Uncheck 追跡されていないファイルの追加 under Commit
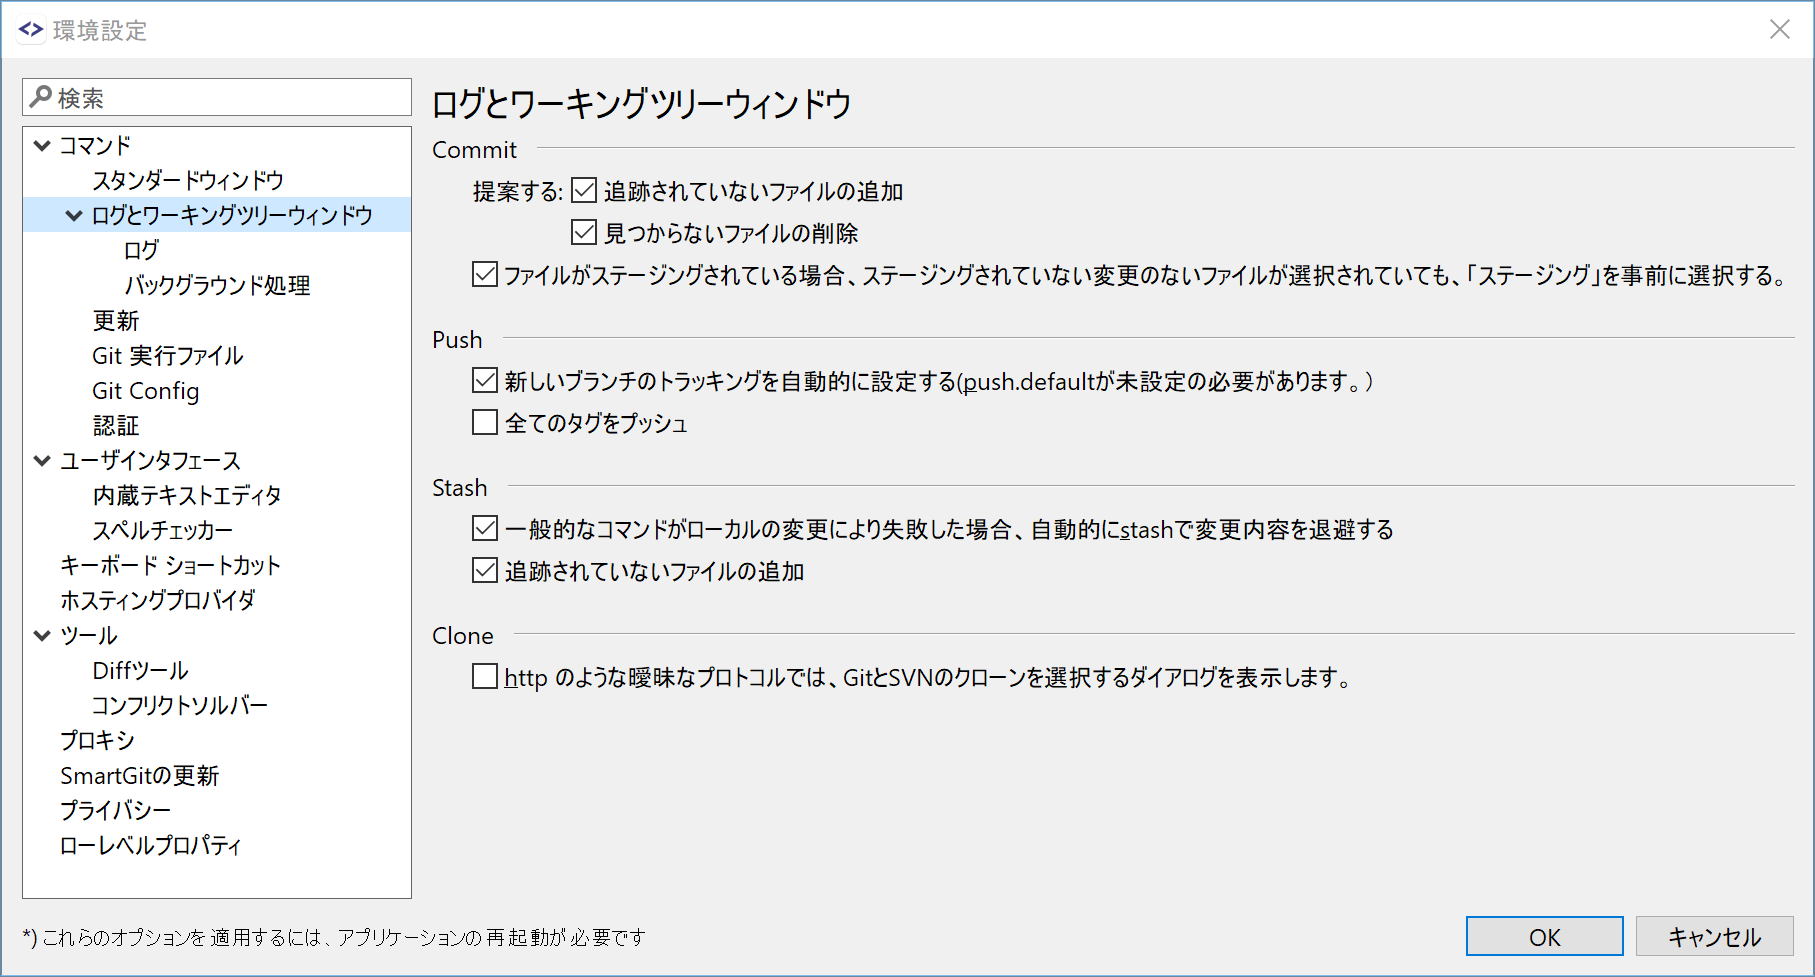1815x977 pixels. pos(583,189)
